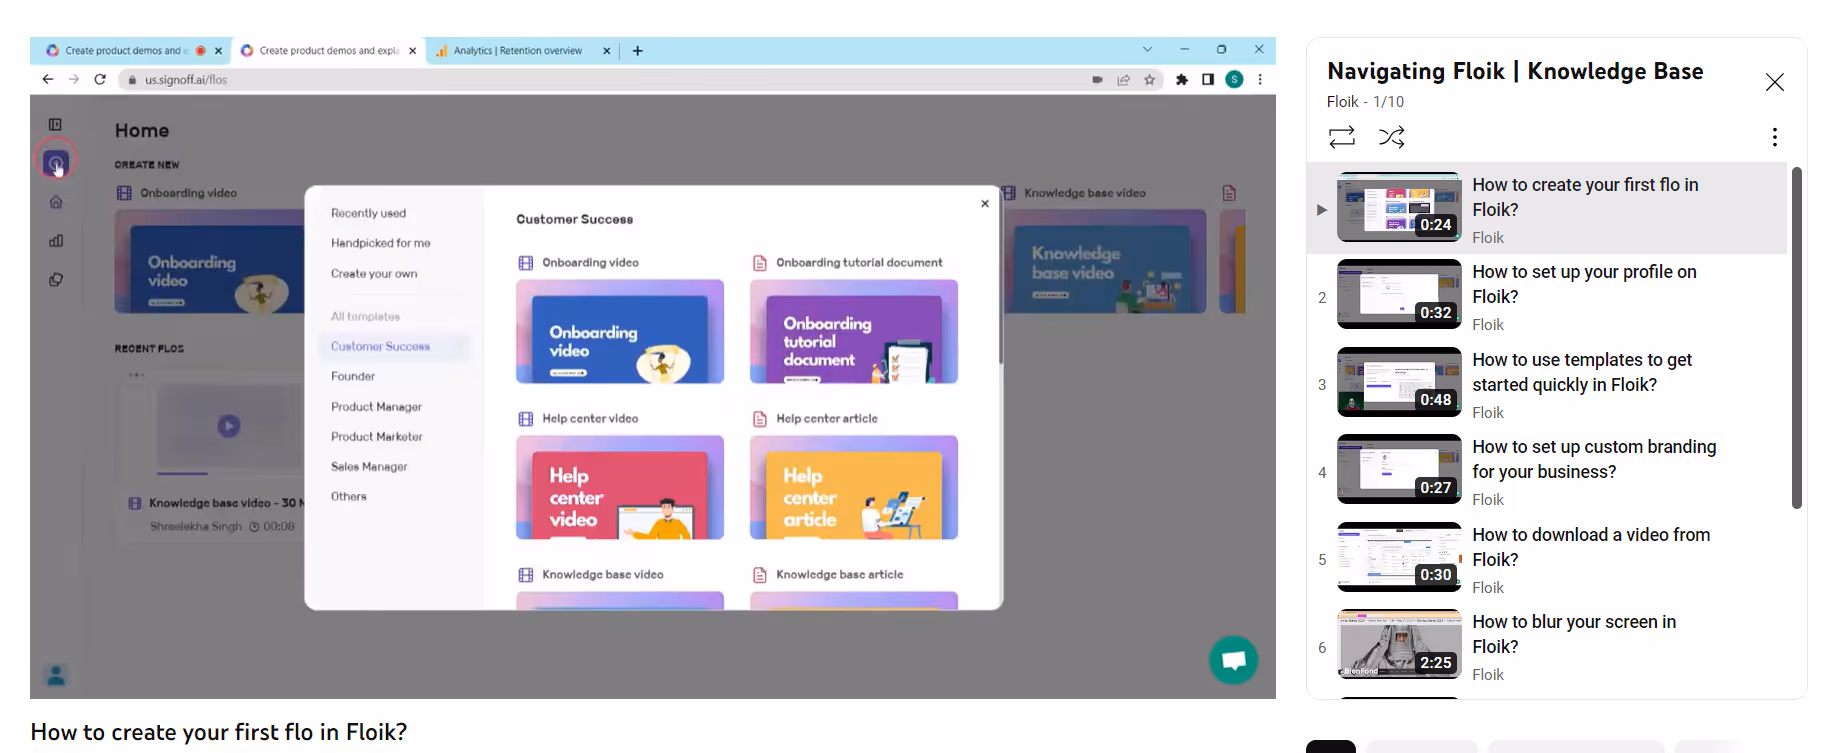Click the Knowledge base video card behind dialog
Screen dimensions: 1825x753
1105,261
